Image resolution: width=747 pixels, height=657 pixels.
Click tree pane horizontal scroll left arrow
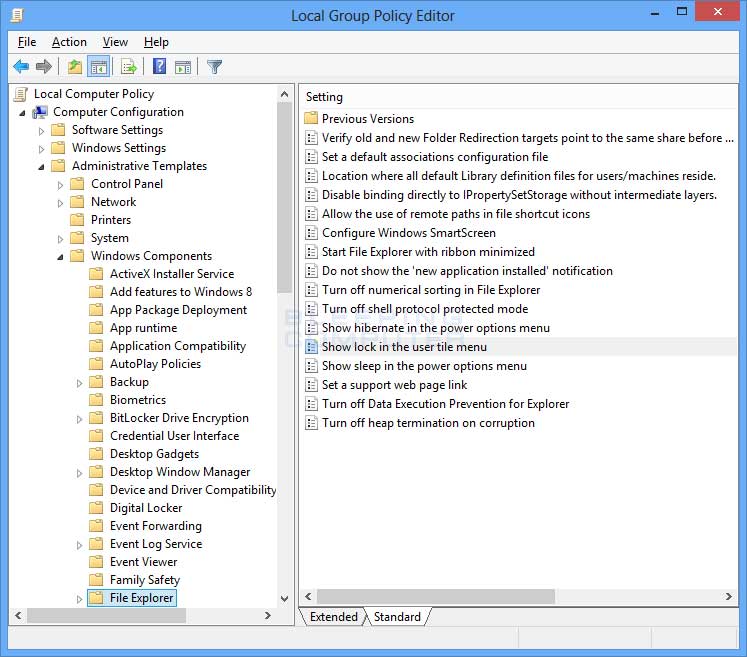tap(18, 616)
